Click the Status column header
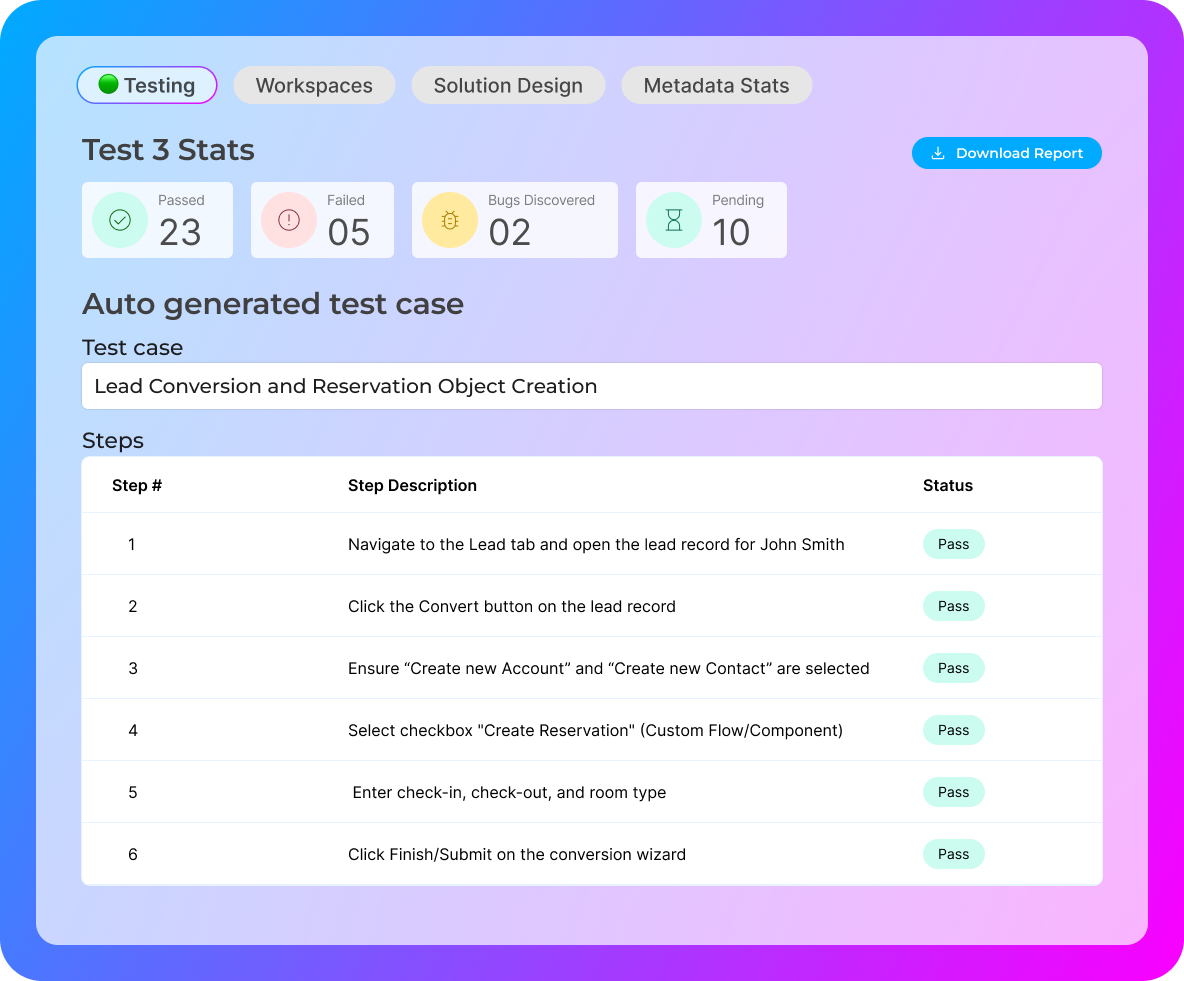This screenshot has height=981, width=1184. (948, 485)
